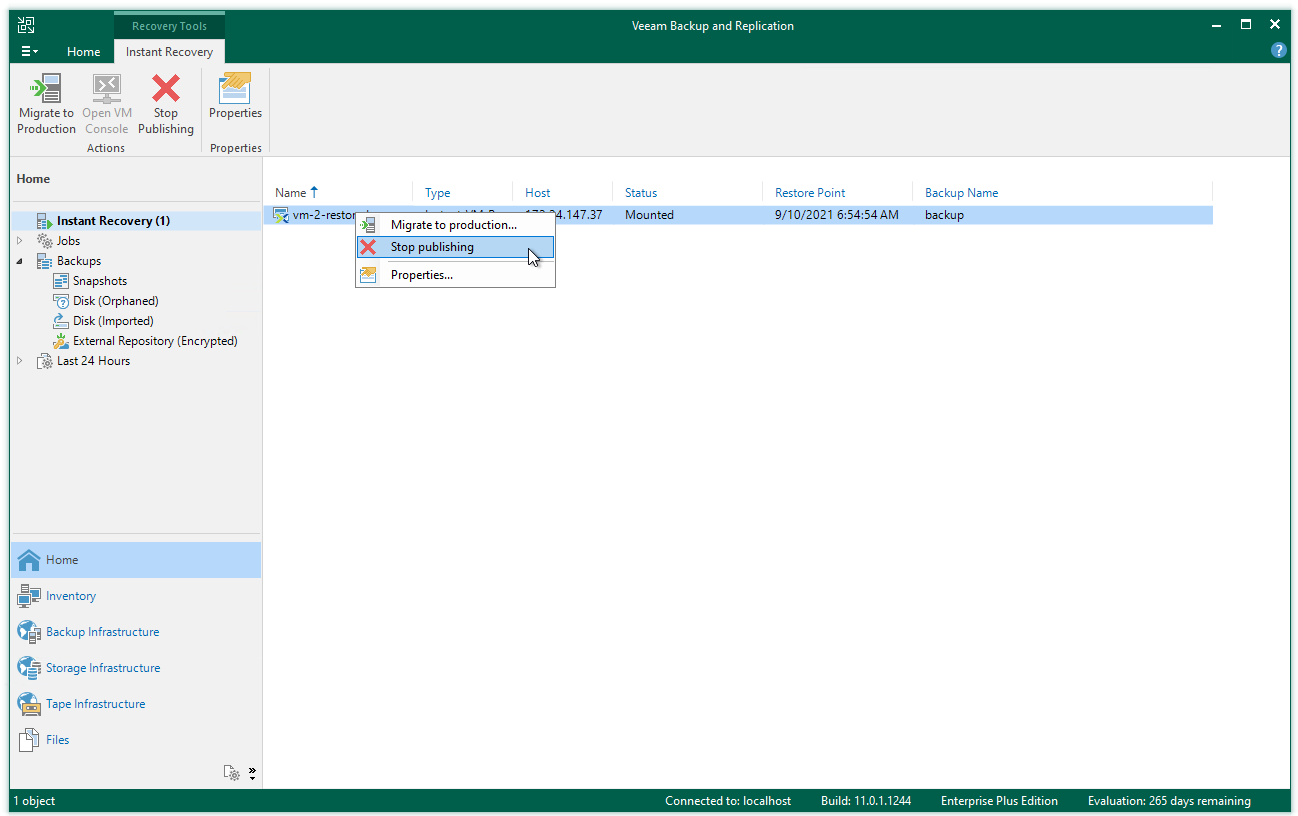Click the Inventory icon
The width and height of the screenshot is (1298, 816).
pos(29,596)
